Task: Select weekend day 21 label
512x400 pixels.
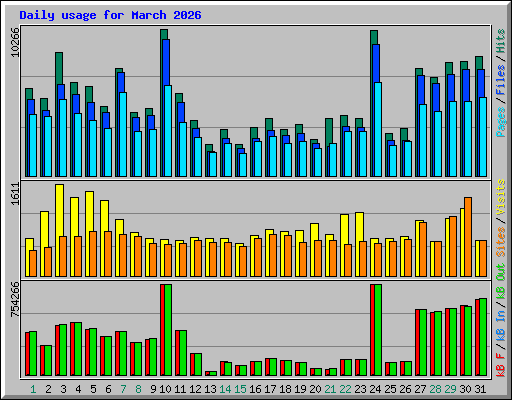Action: [330, 389]
